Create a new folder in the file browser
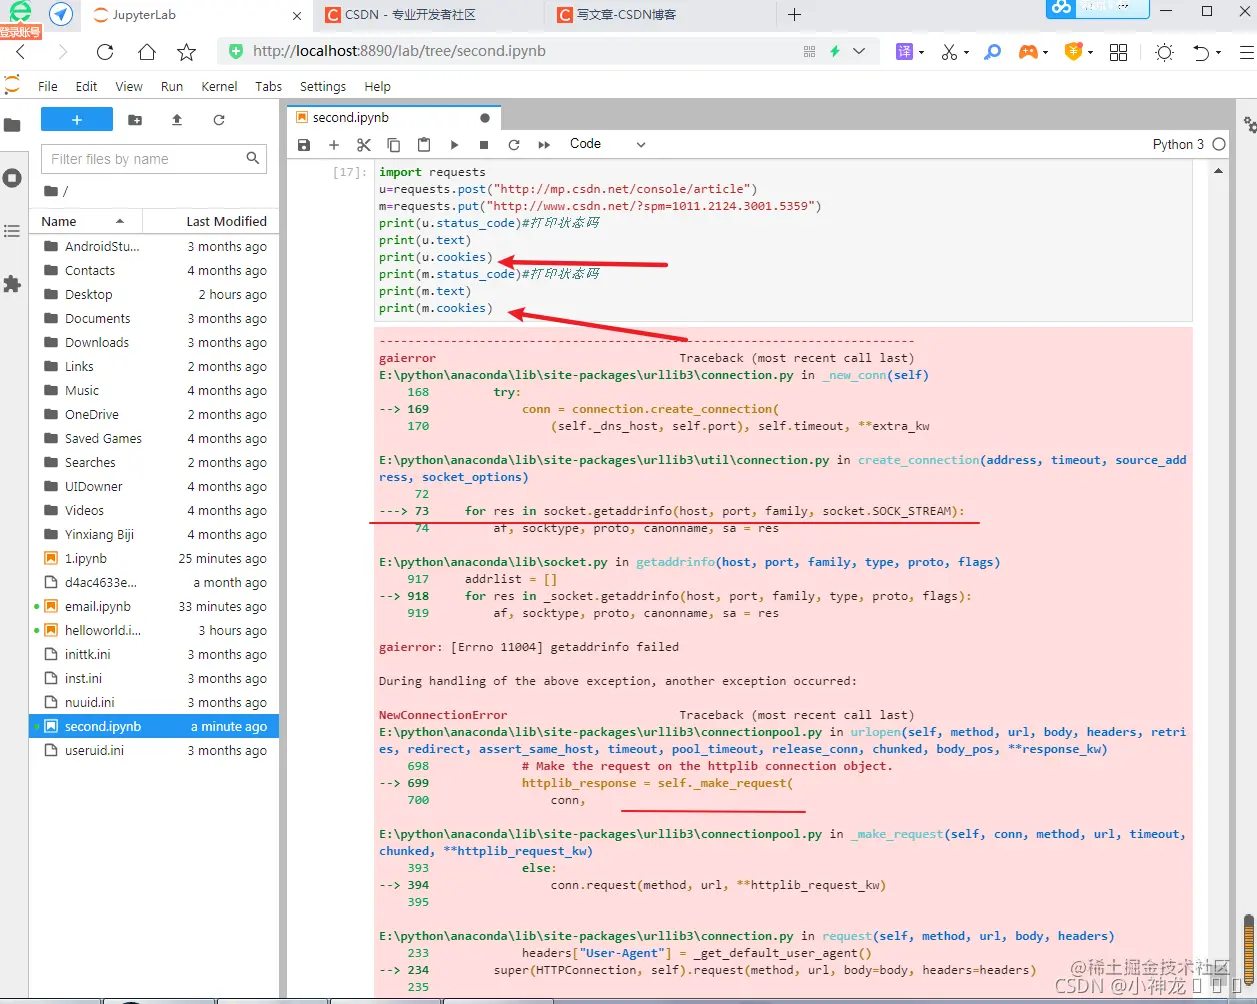 pyautogui.click(x=135, y=120)
